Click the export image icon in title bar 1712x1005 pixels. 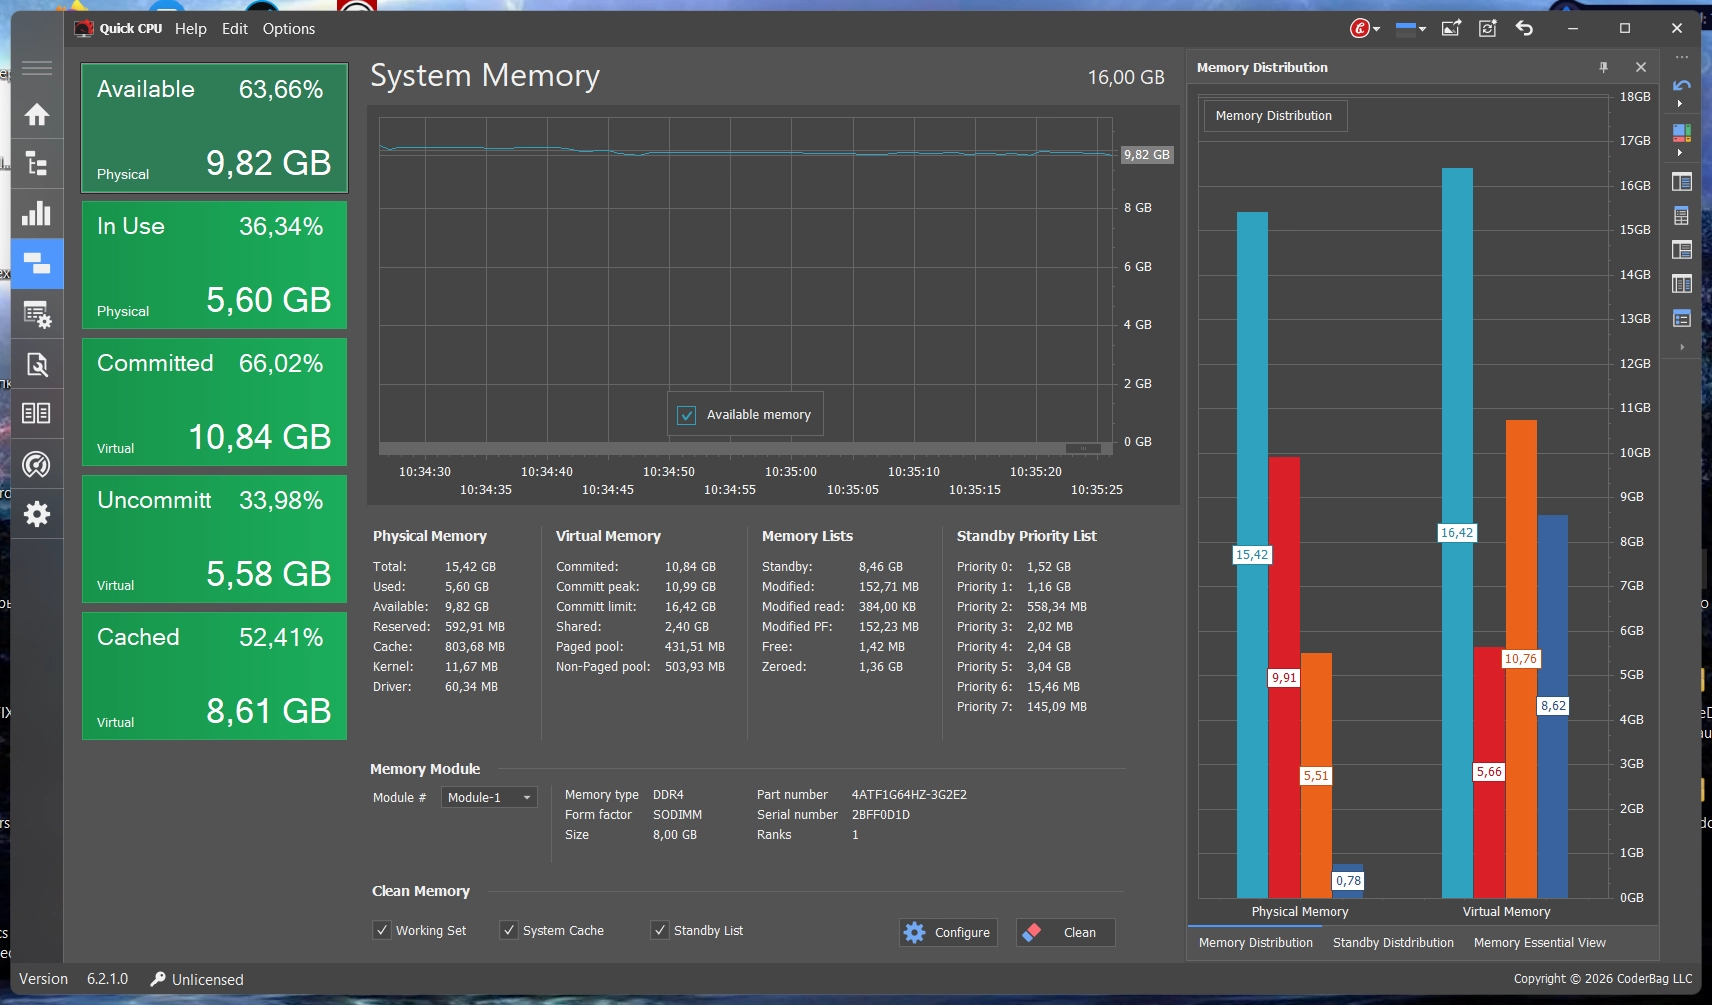(1451, 28)
